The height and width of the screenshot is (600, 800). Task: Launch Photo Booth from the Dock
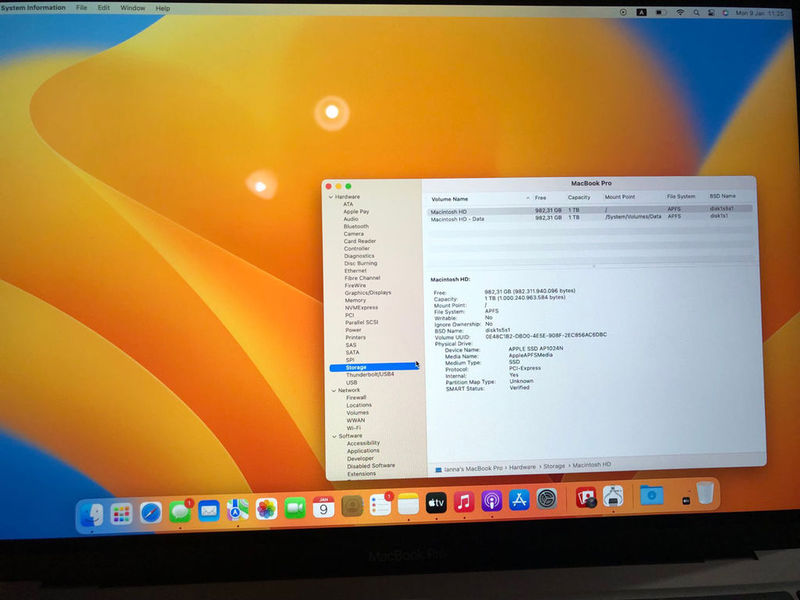click(586, 497)
